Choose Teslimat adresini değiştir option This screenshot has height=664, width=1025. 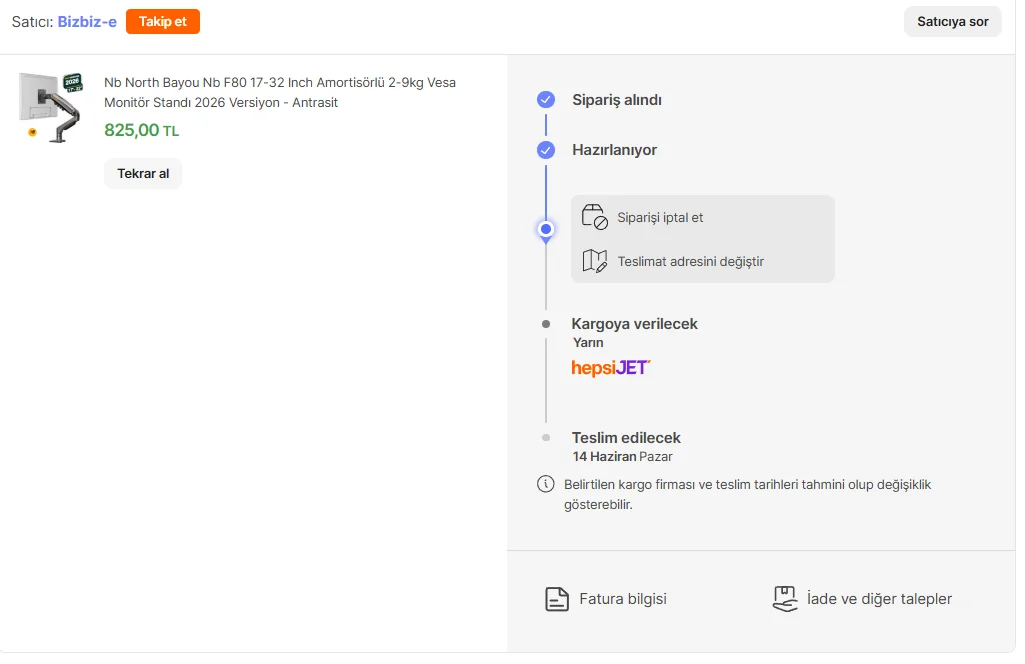(690, 261)
